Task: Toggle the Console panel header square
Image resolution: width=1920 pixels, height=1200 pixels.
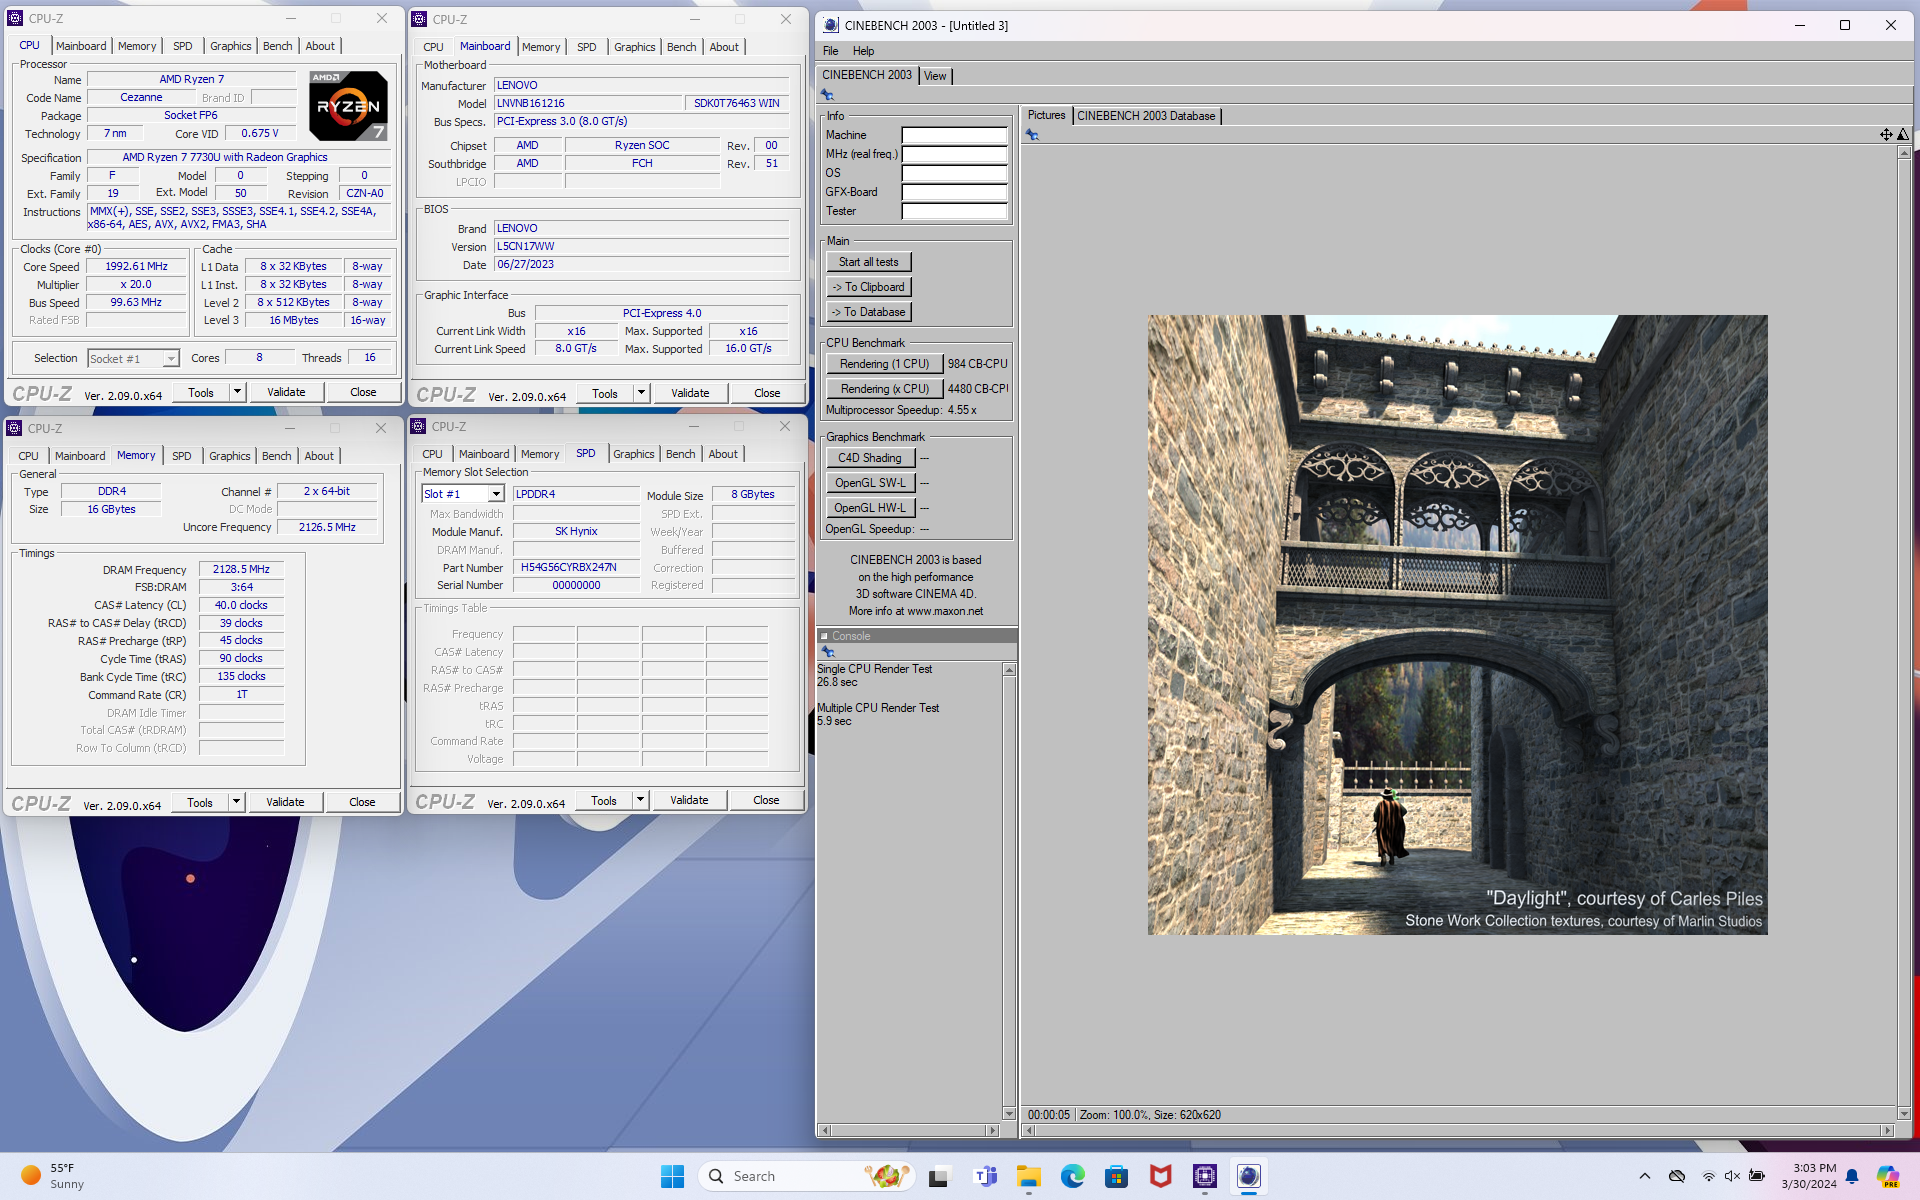Action: point(825,636)
